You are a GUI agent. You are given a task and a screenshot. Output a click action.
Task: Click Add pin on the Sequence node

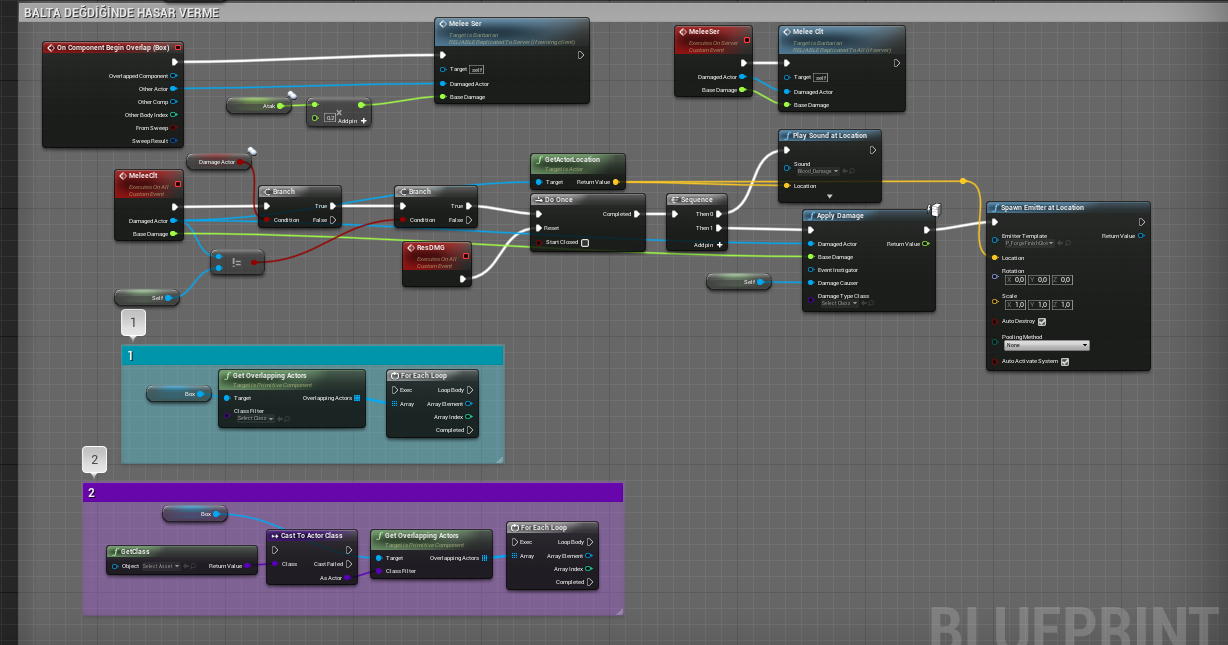709,244
